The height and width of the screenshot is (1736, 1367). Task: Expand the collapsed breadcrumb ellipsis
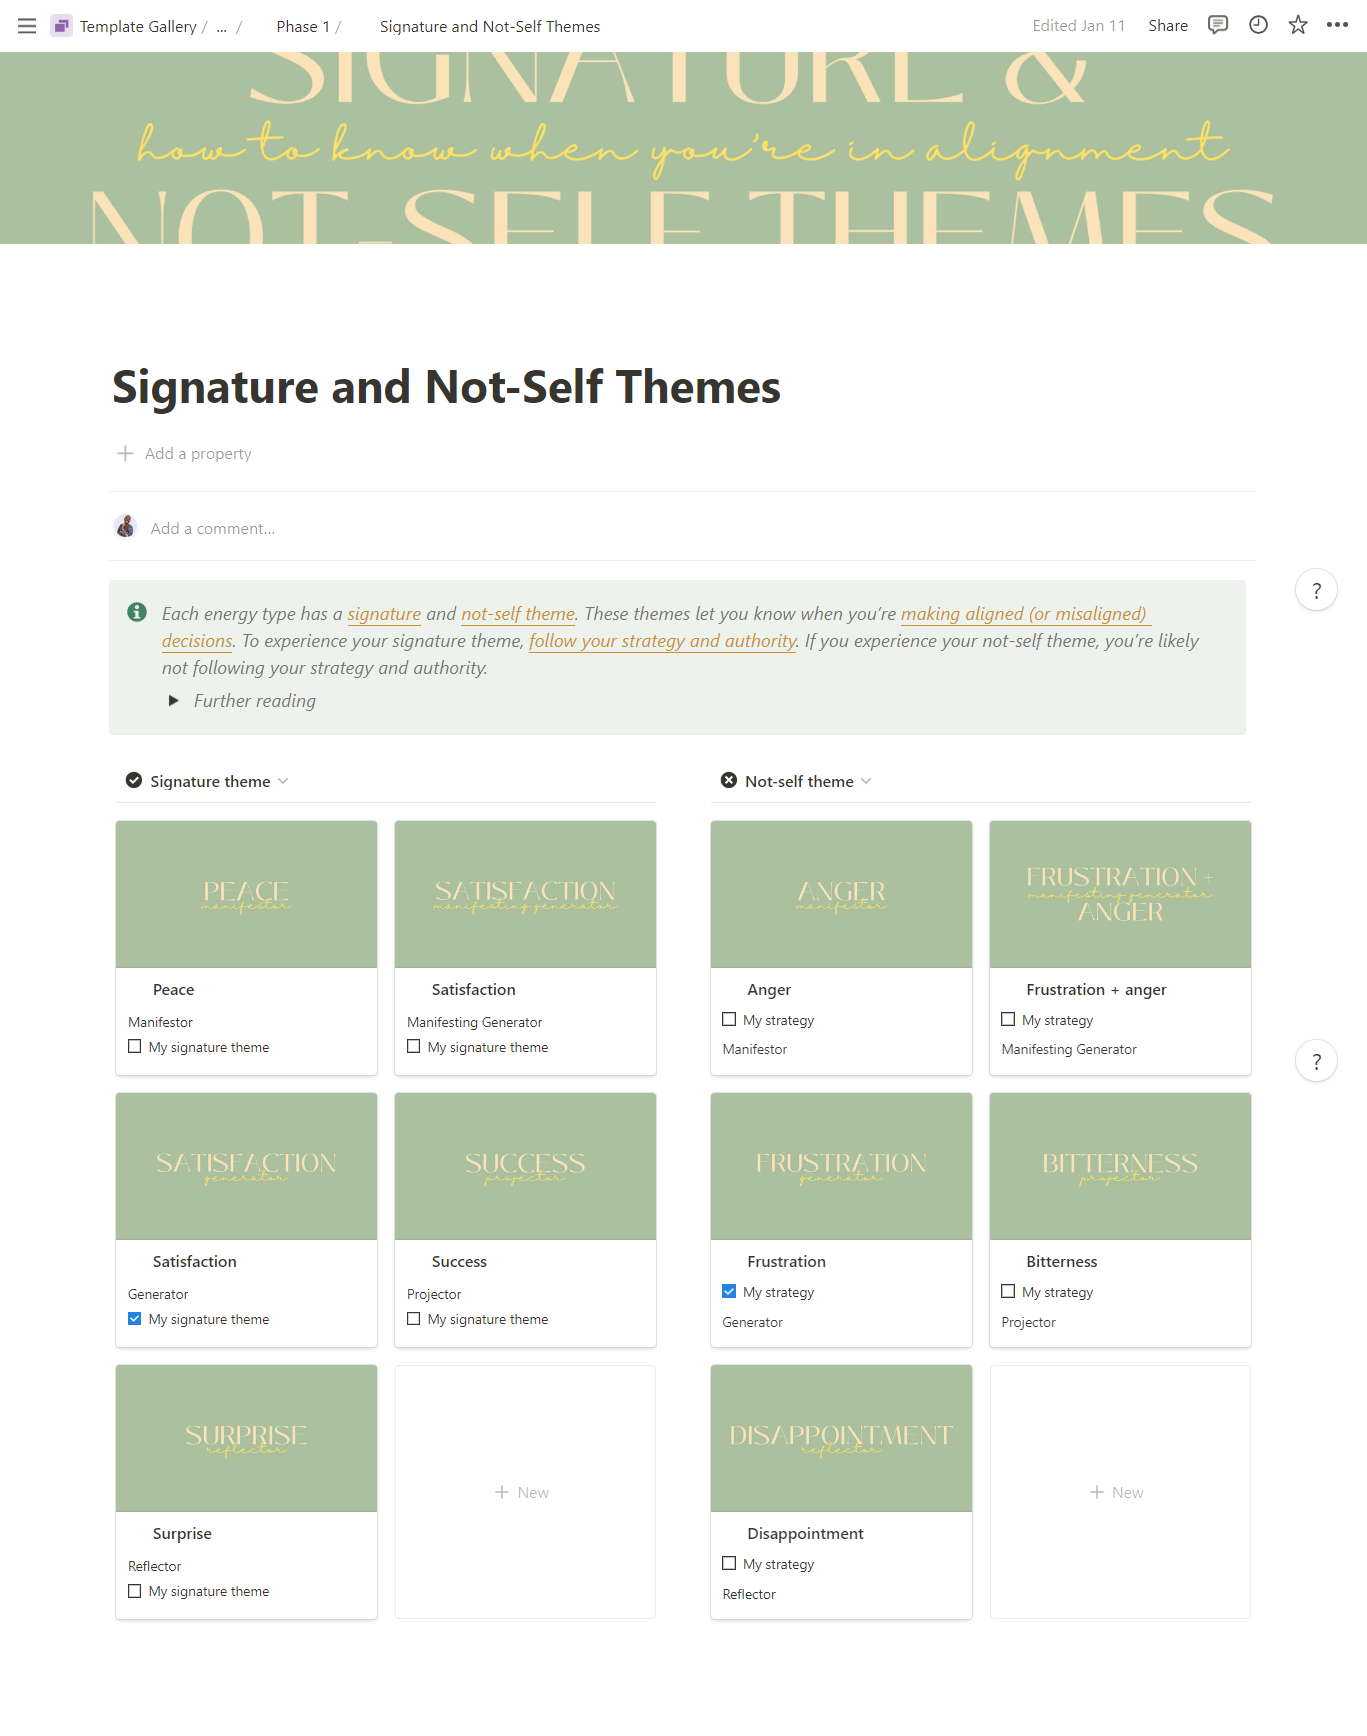pos(222,26)
